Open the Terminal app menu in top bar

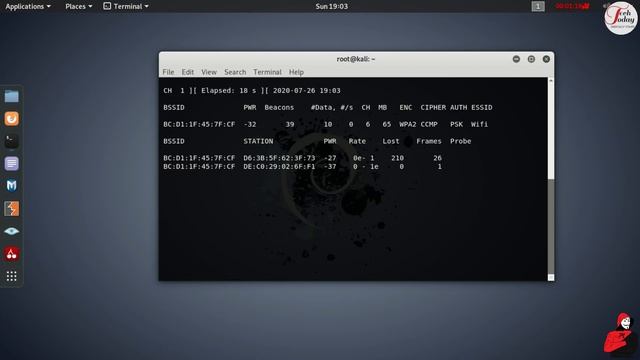[x=126, y=6]
